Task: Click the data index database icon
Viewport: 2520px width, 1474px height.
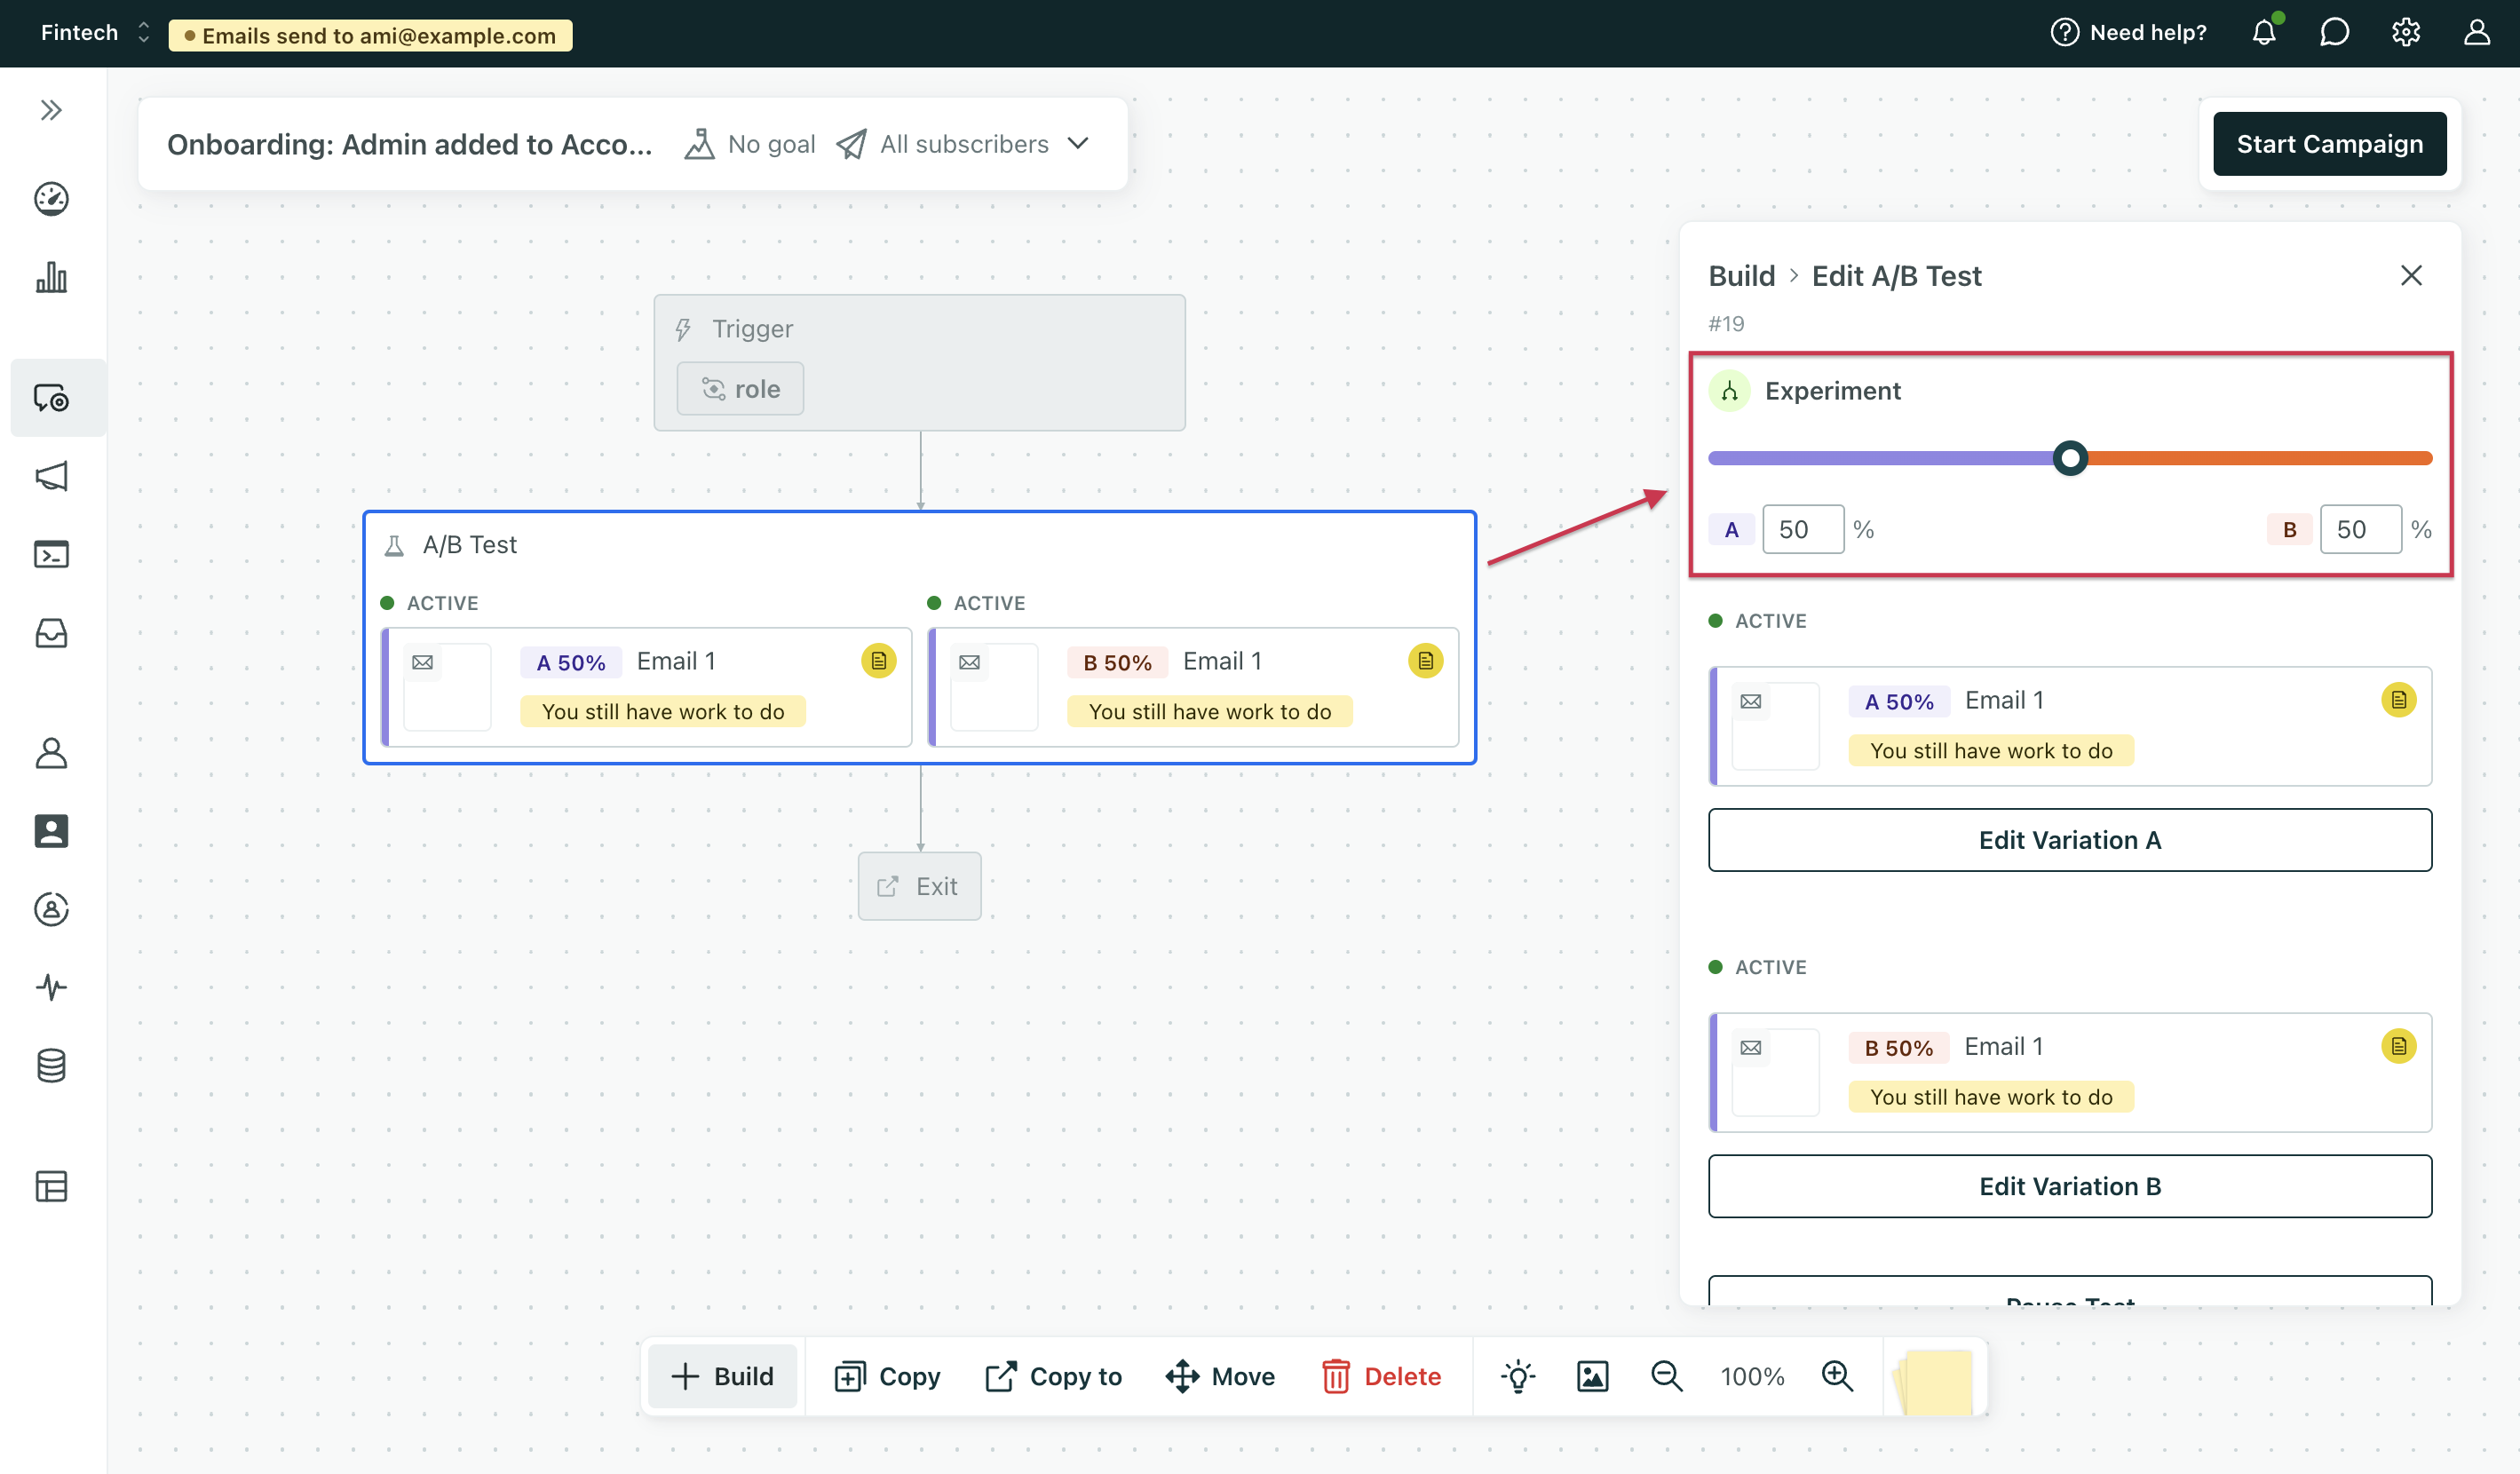Action: (x=51, y=1066)
